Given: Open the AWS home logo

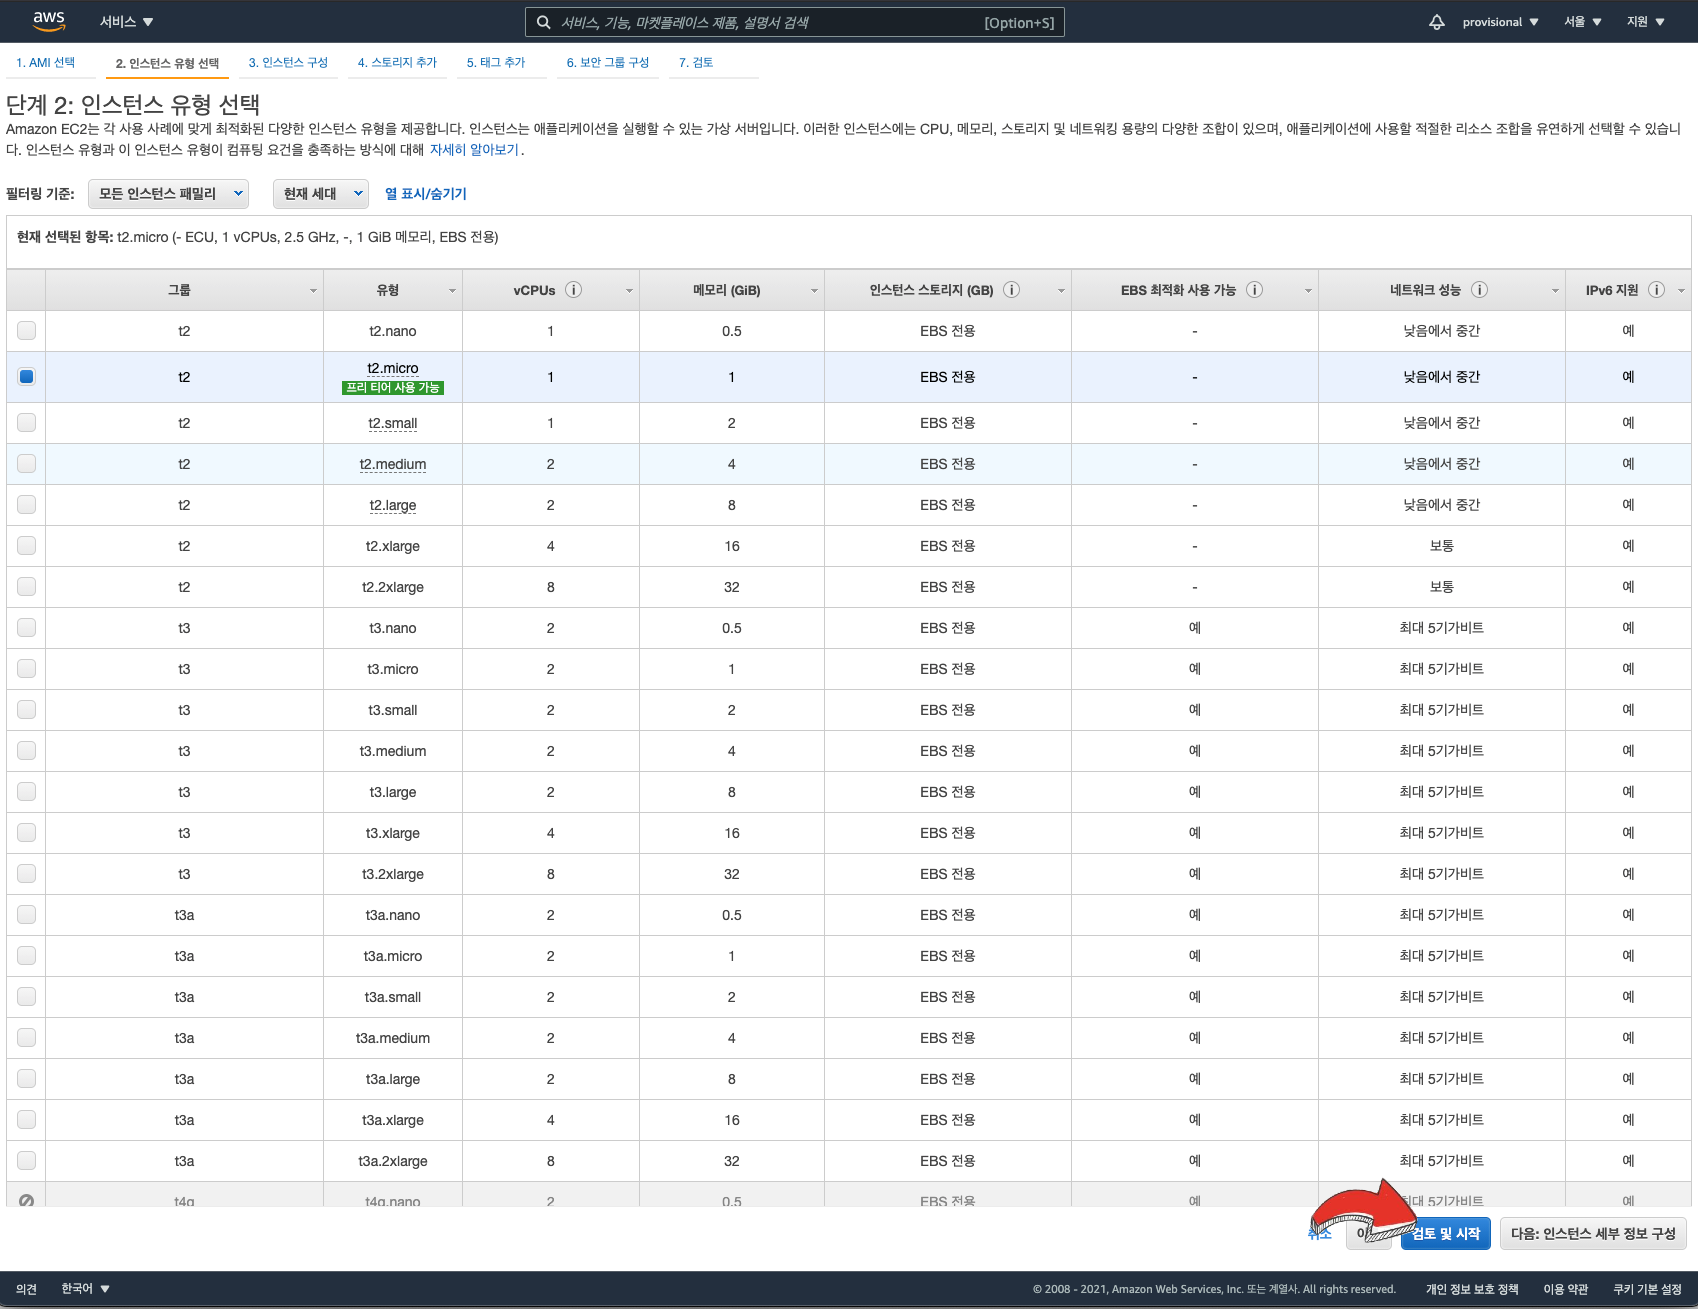Looking at the screenshot, I should (48, 21).
